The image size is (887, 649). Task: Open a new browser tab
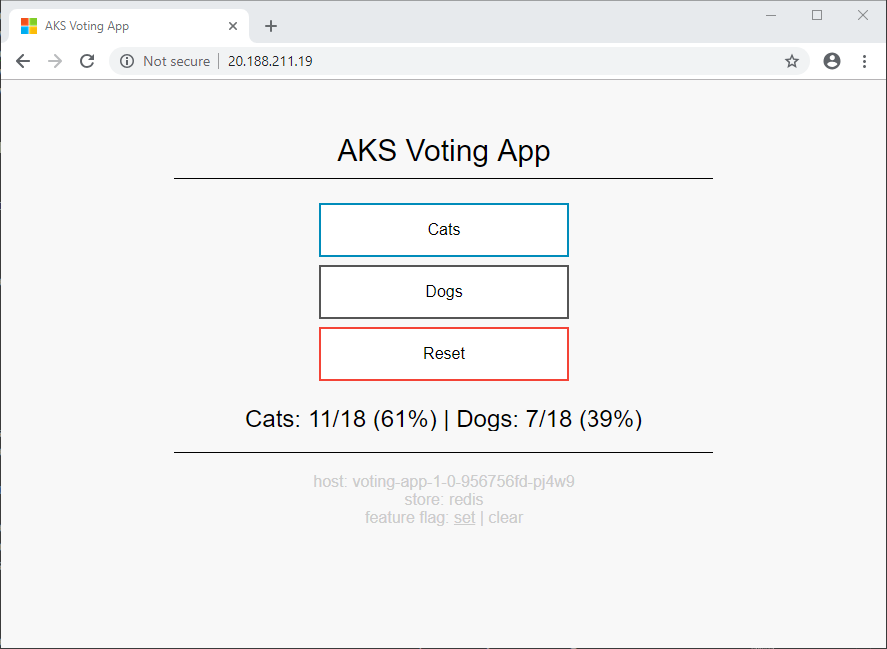270,26
